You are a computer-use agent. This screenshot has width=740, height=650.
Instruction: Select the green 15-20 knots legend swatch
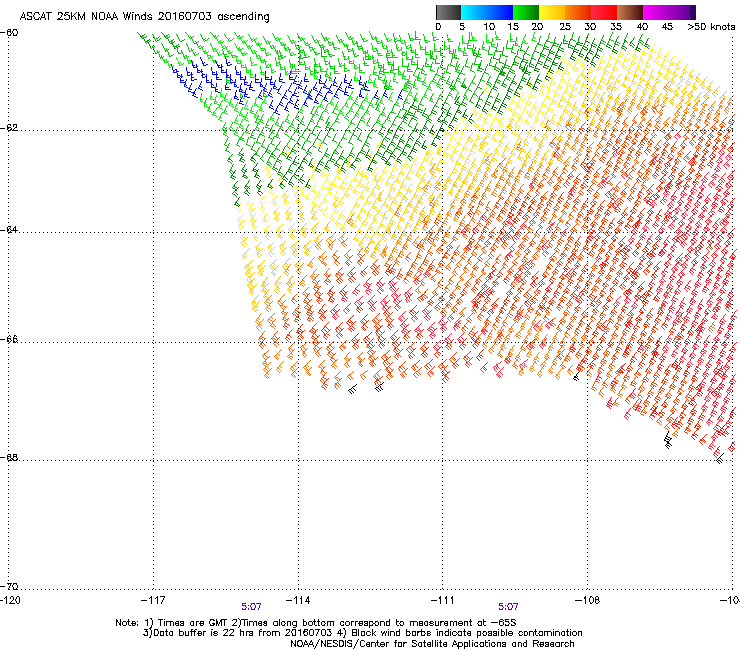(x=526, y=12)
